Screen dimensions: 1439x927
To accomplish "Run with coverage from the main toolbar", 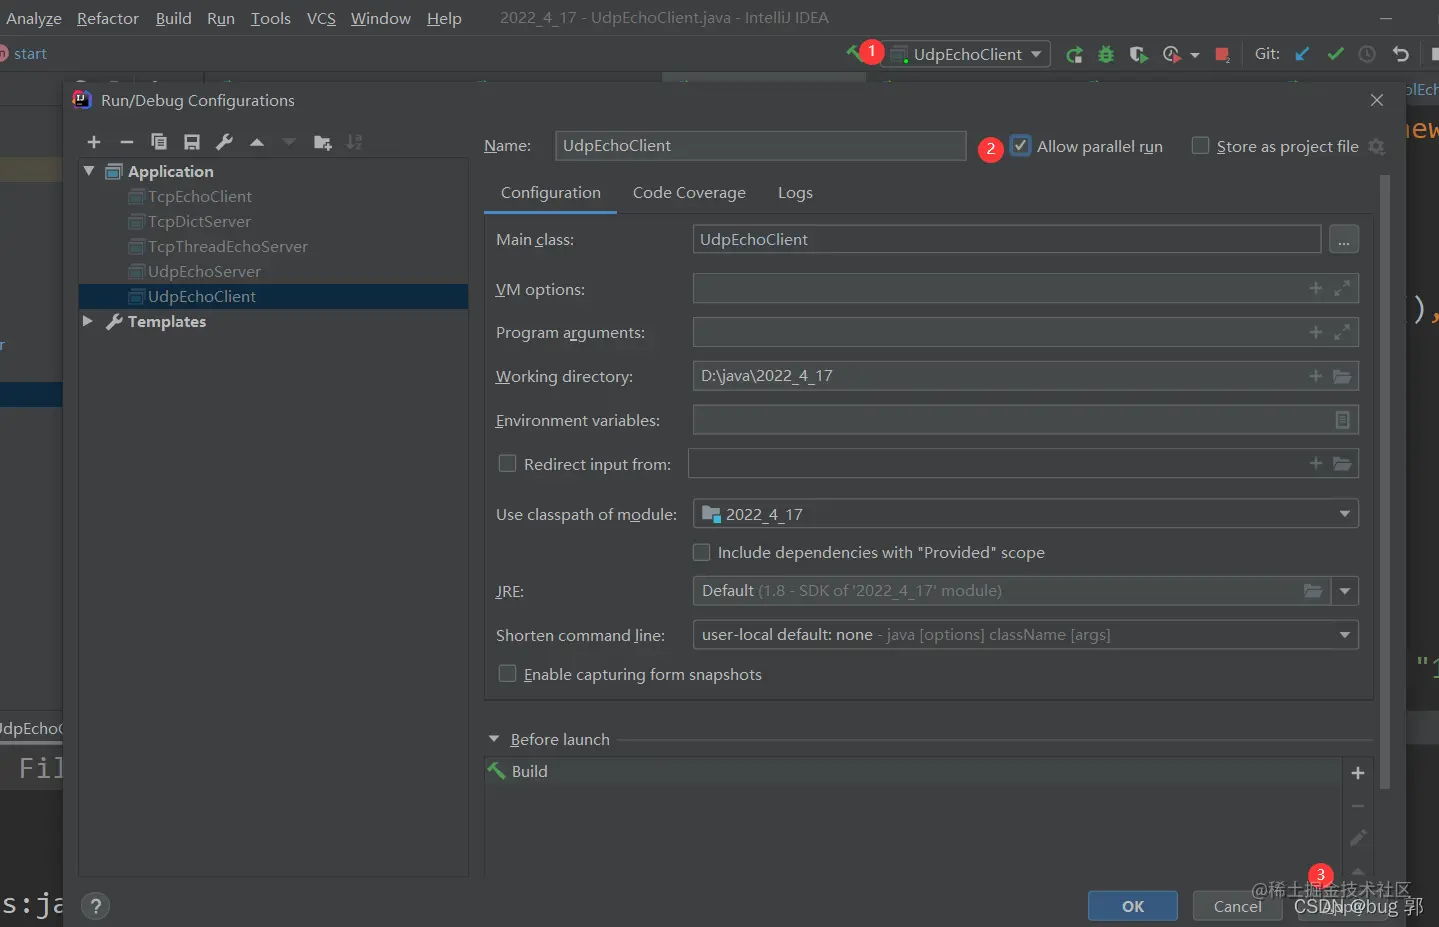I will 1138,54.
